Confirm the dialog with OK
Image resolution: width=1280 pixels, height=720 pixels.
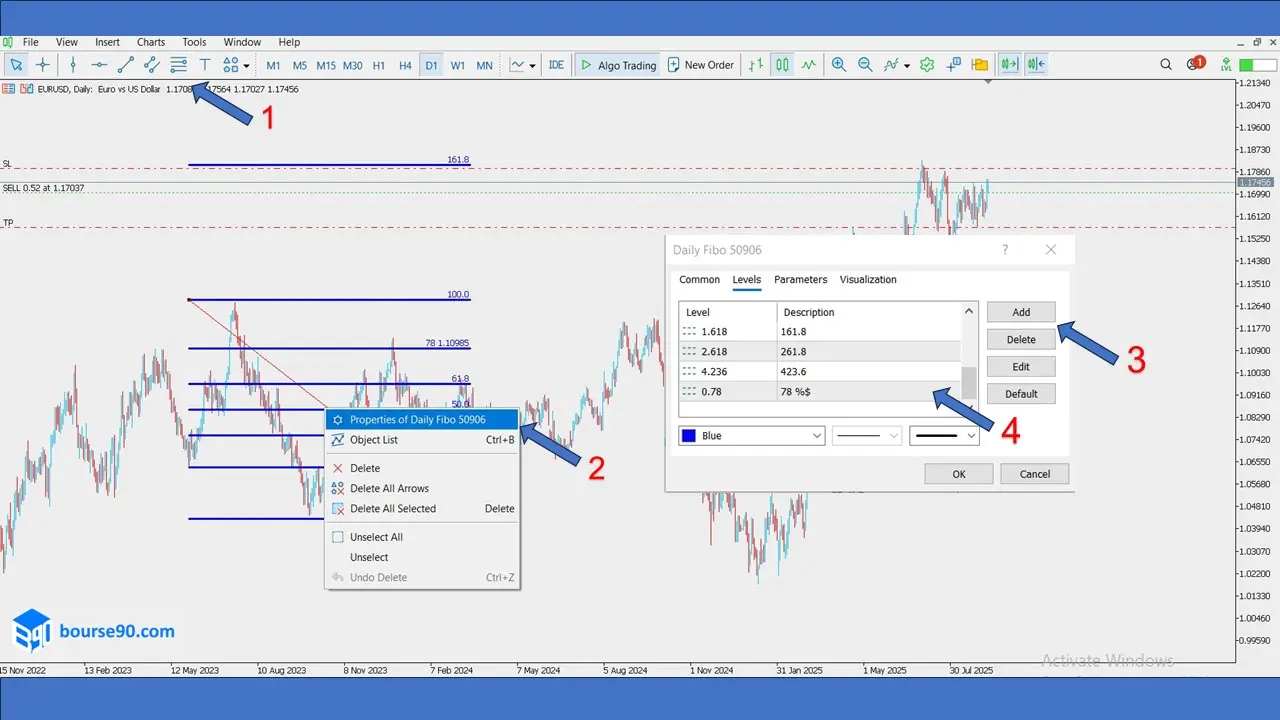coord(958,474)
